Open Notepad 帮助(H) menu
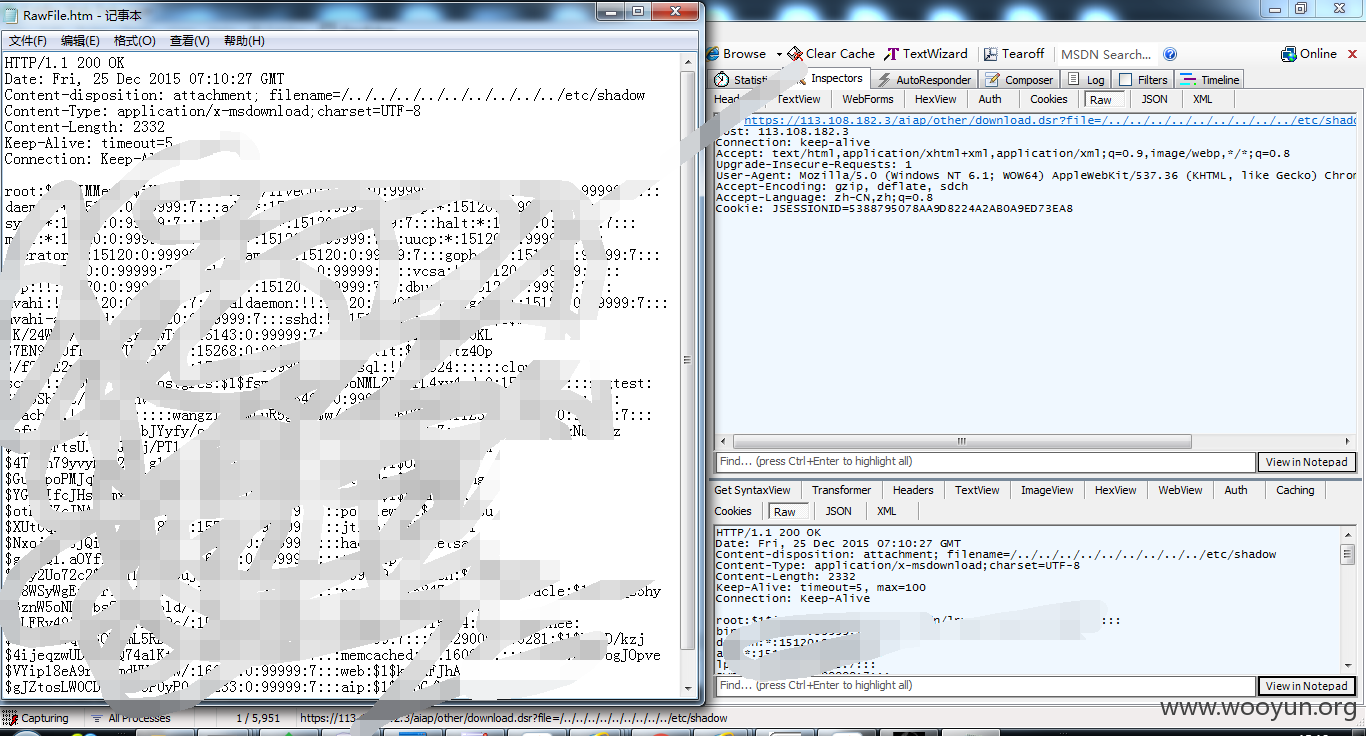The height and width of the screenshot is (736, 1366). pos(244,41)
